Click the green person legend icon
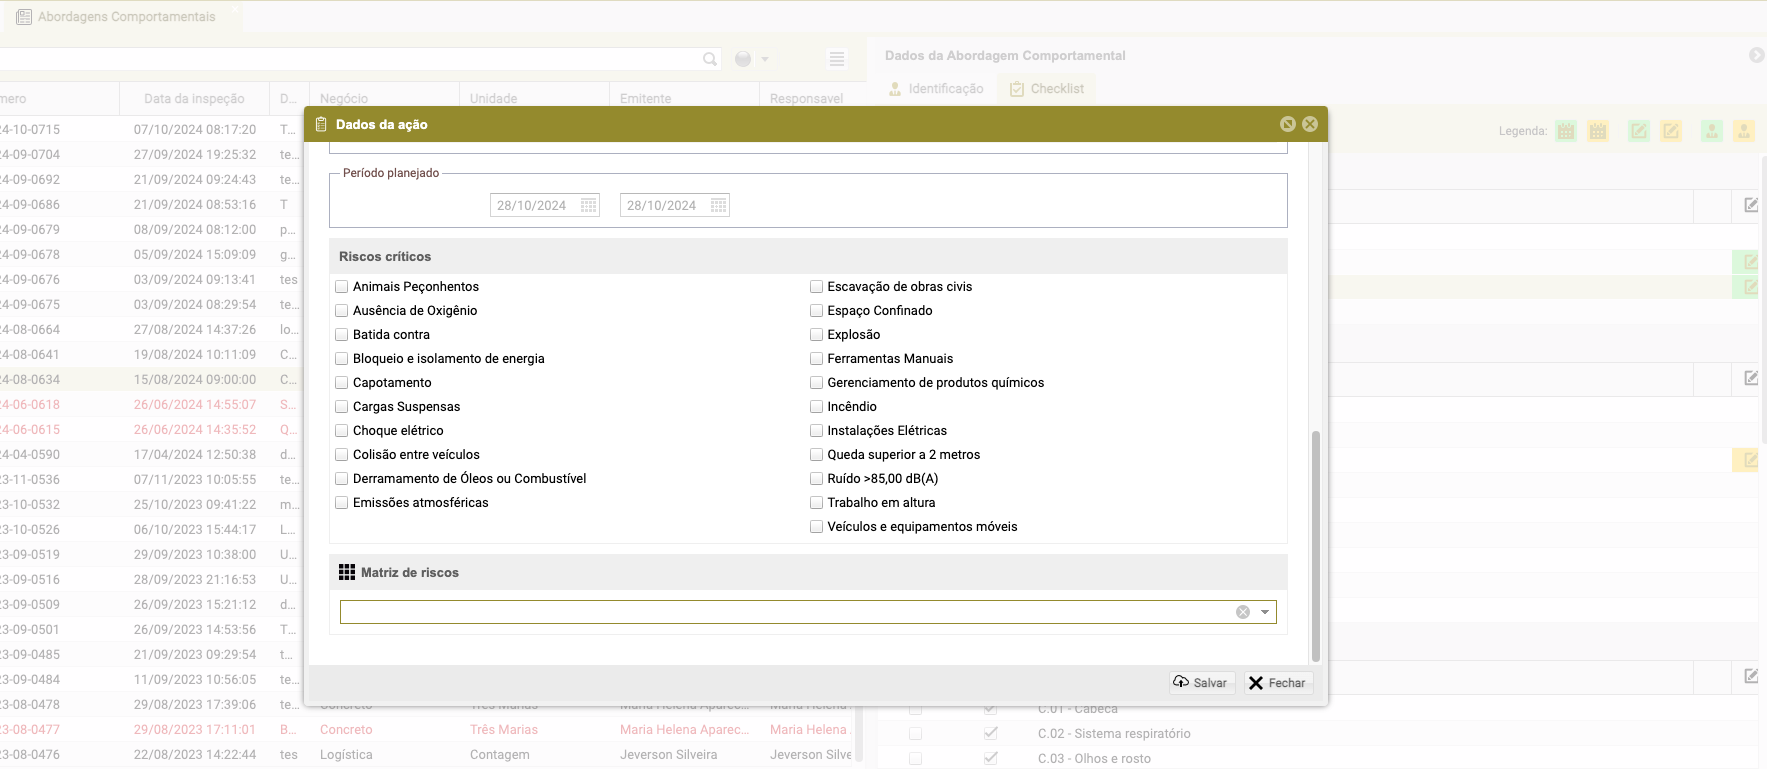1767x769 pixels. tap(1712, 131)
